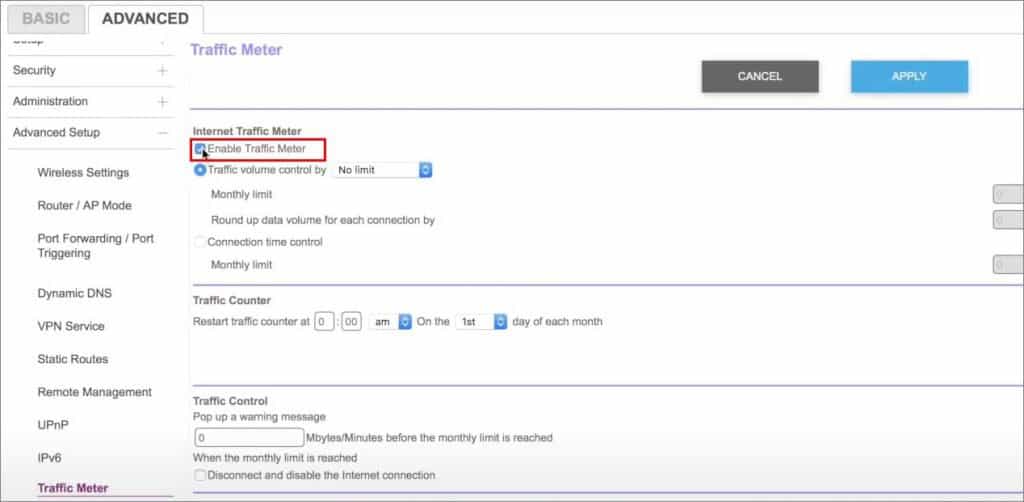Open the Advanced Setup menu item

point(56,133)
